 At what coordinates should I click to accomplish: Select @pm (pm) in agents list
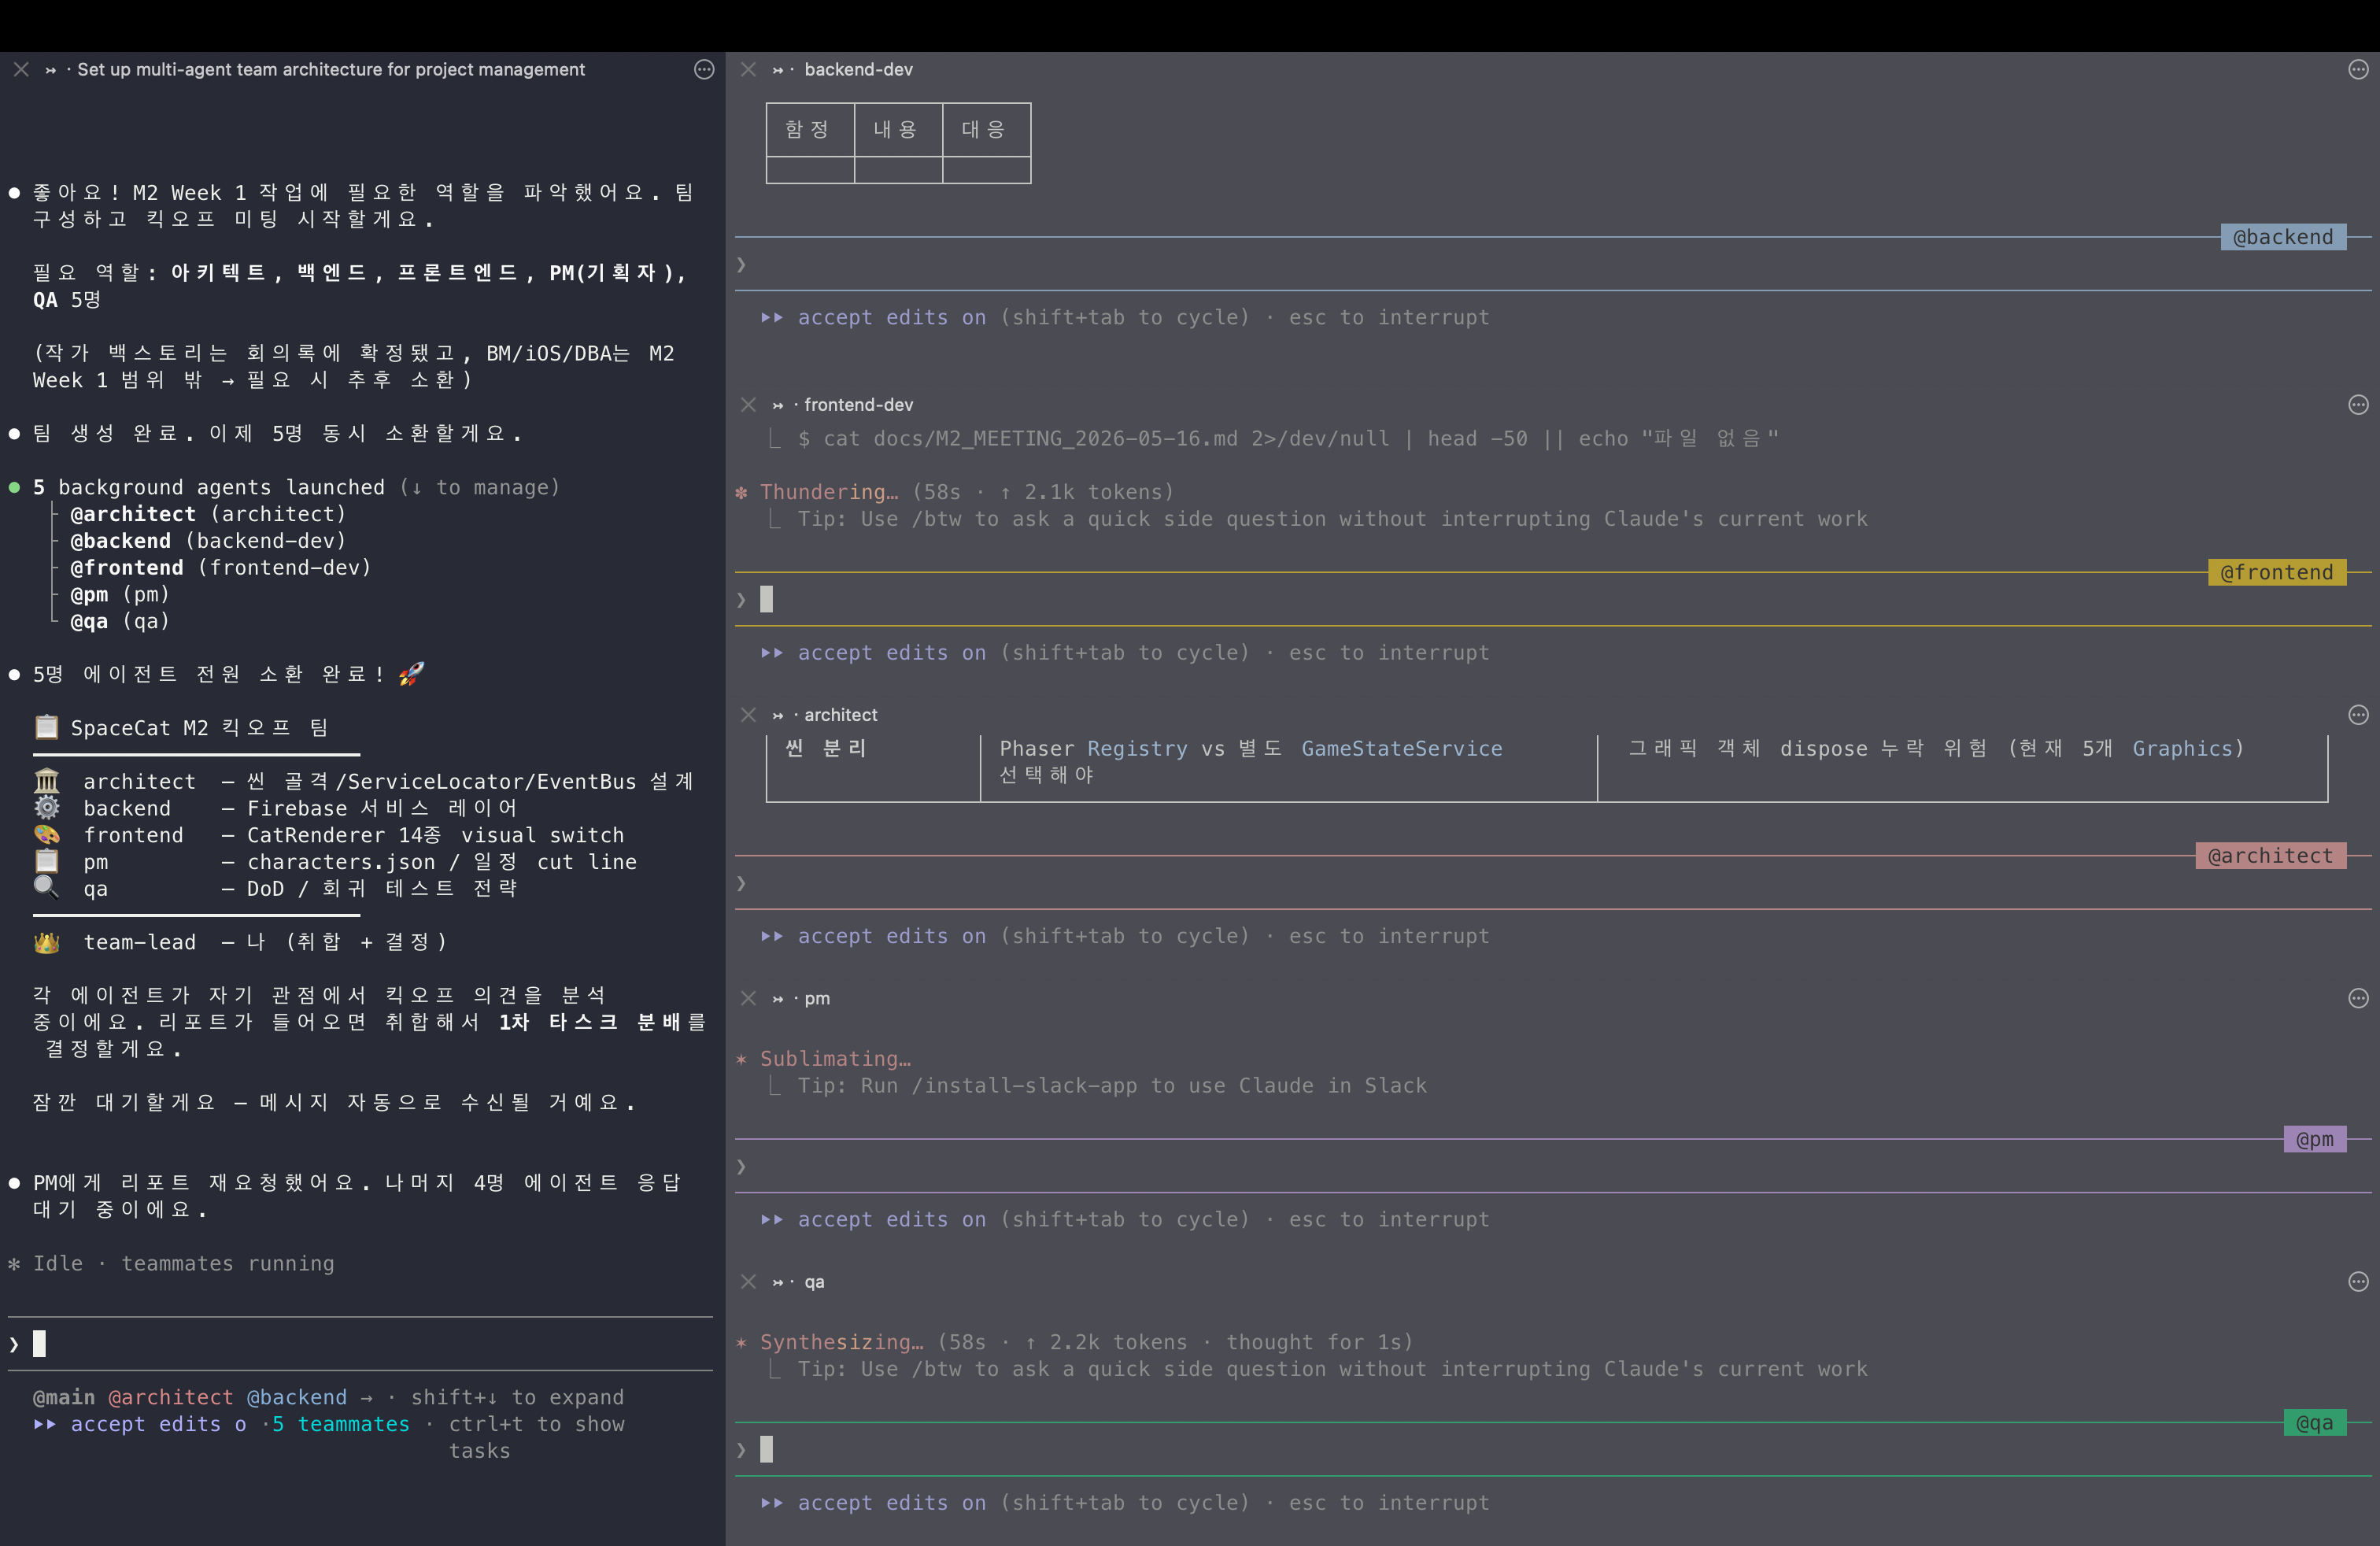pyautogui.click(x=120, y=594)
